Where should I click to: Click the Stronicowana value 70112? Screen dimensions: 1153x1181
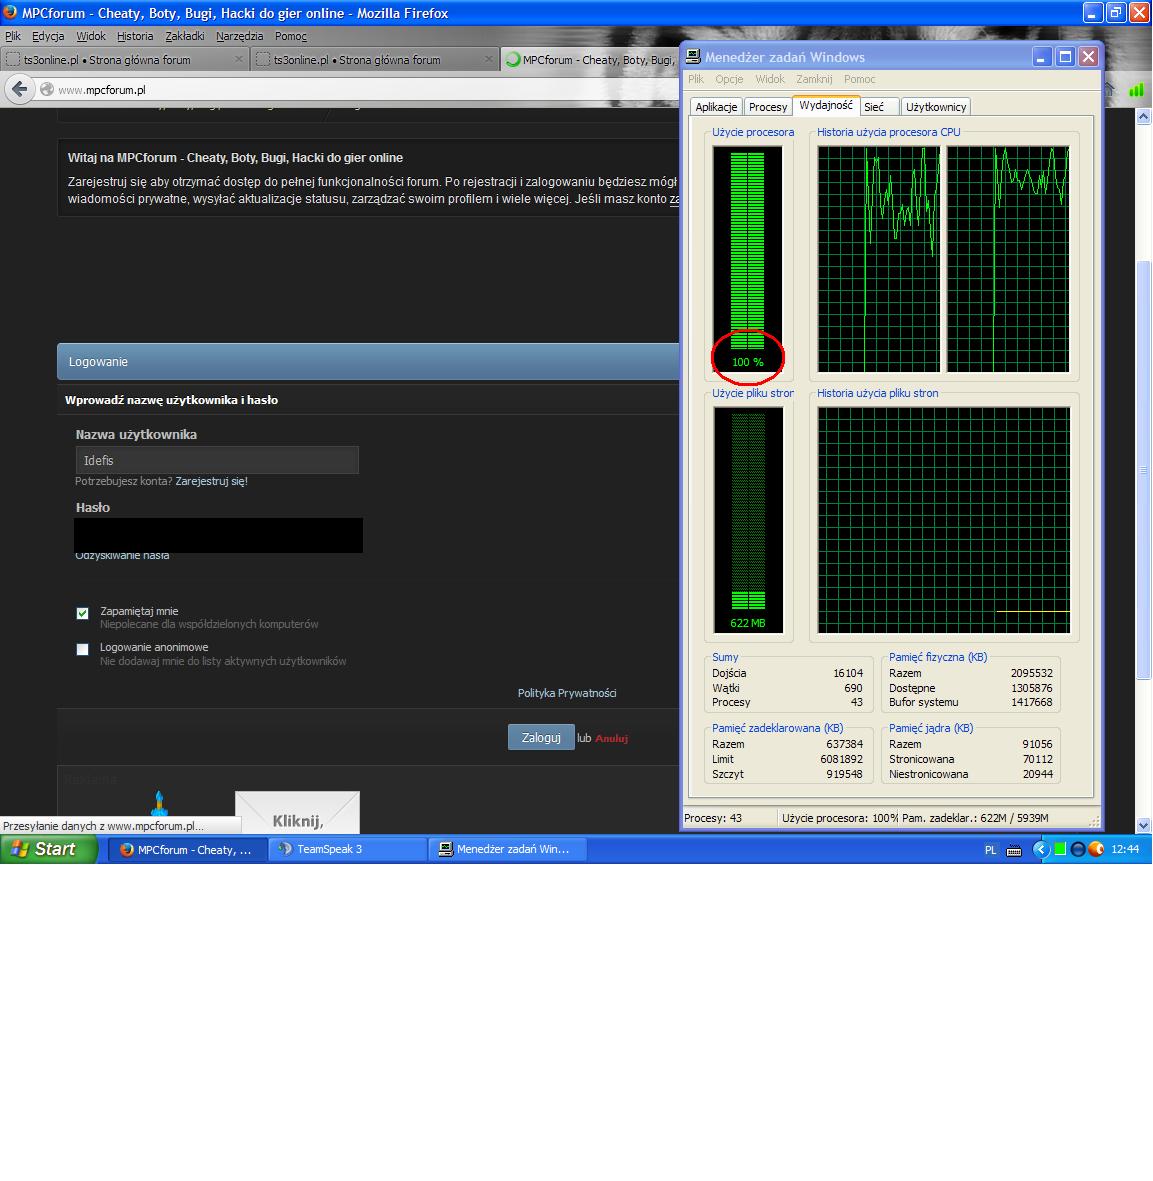pyautogui.click(x=1038, y=759)
